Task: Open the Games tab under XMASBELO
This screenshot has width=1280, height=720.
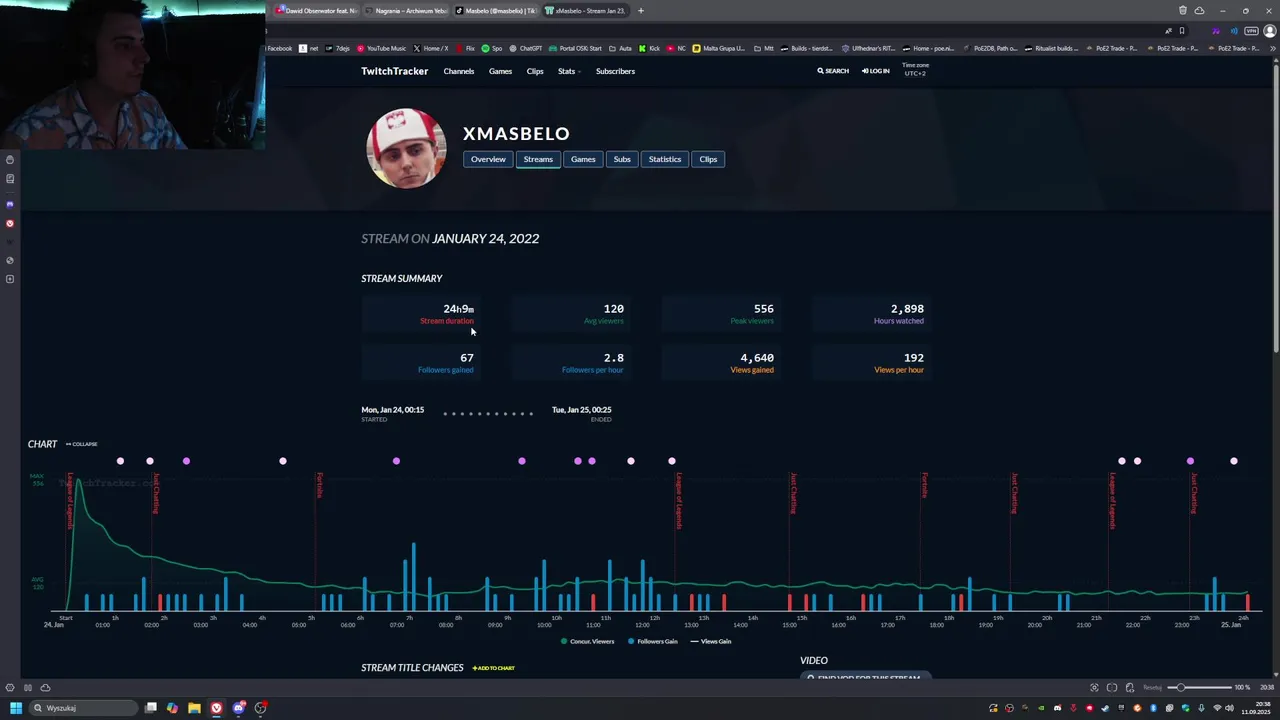Action: coord(583,159)
